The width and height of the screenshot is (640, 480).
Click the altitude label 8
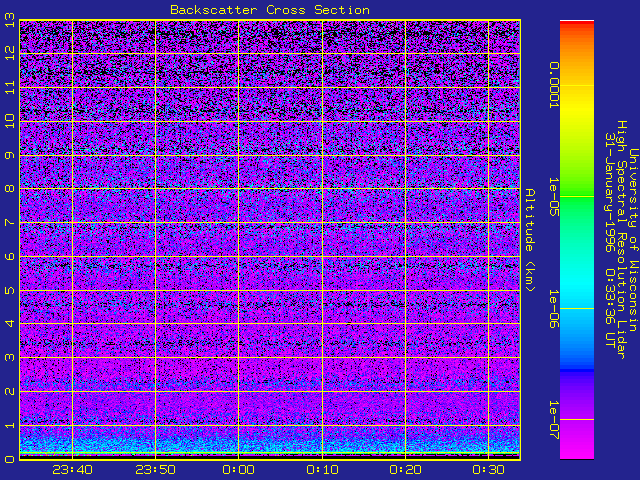10,189
